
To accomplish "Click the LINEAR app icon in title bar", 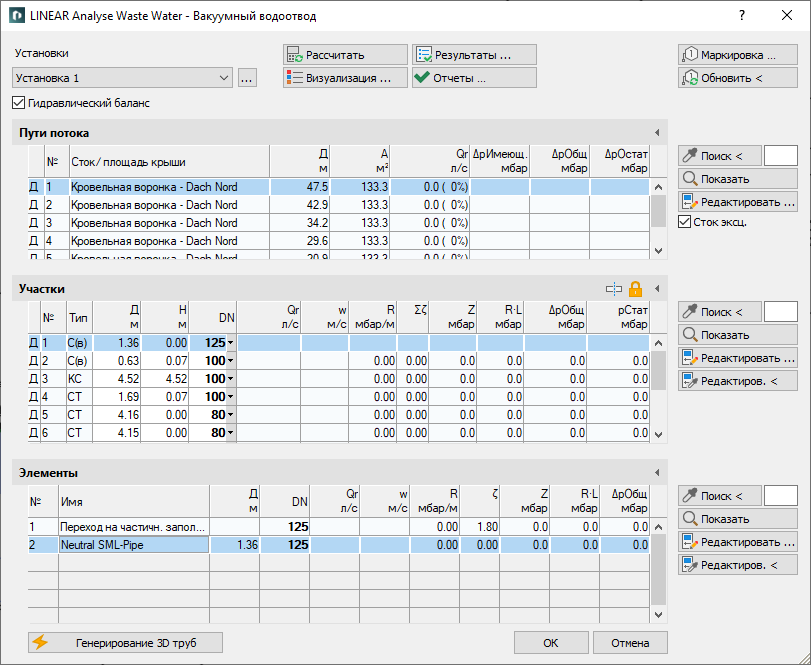I will tap(17, 16).
